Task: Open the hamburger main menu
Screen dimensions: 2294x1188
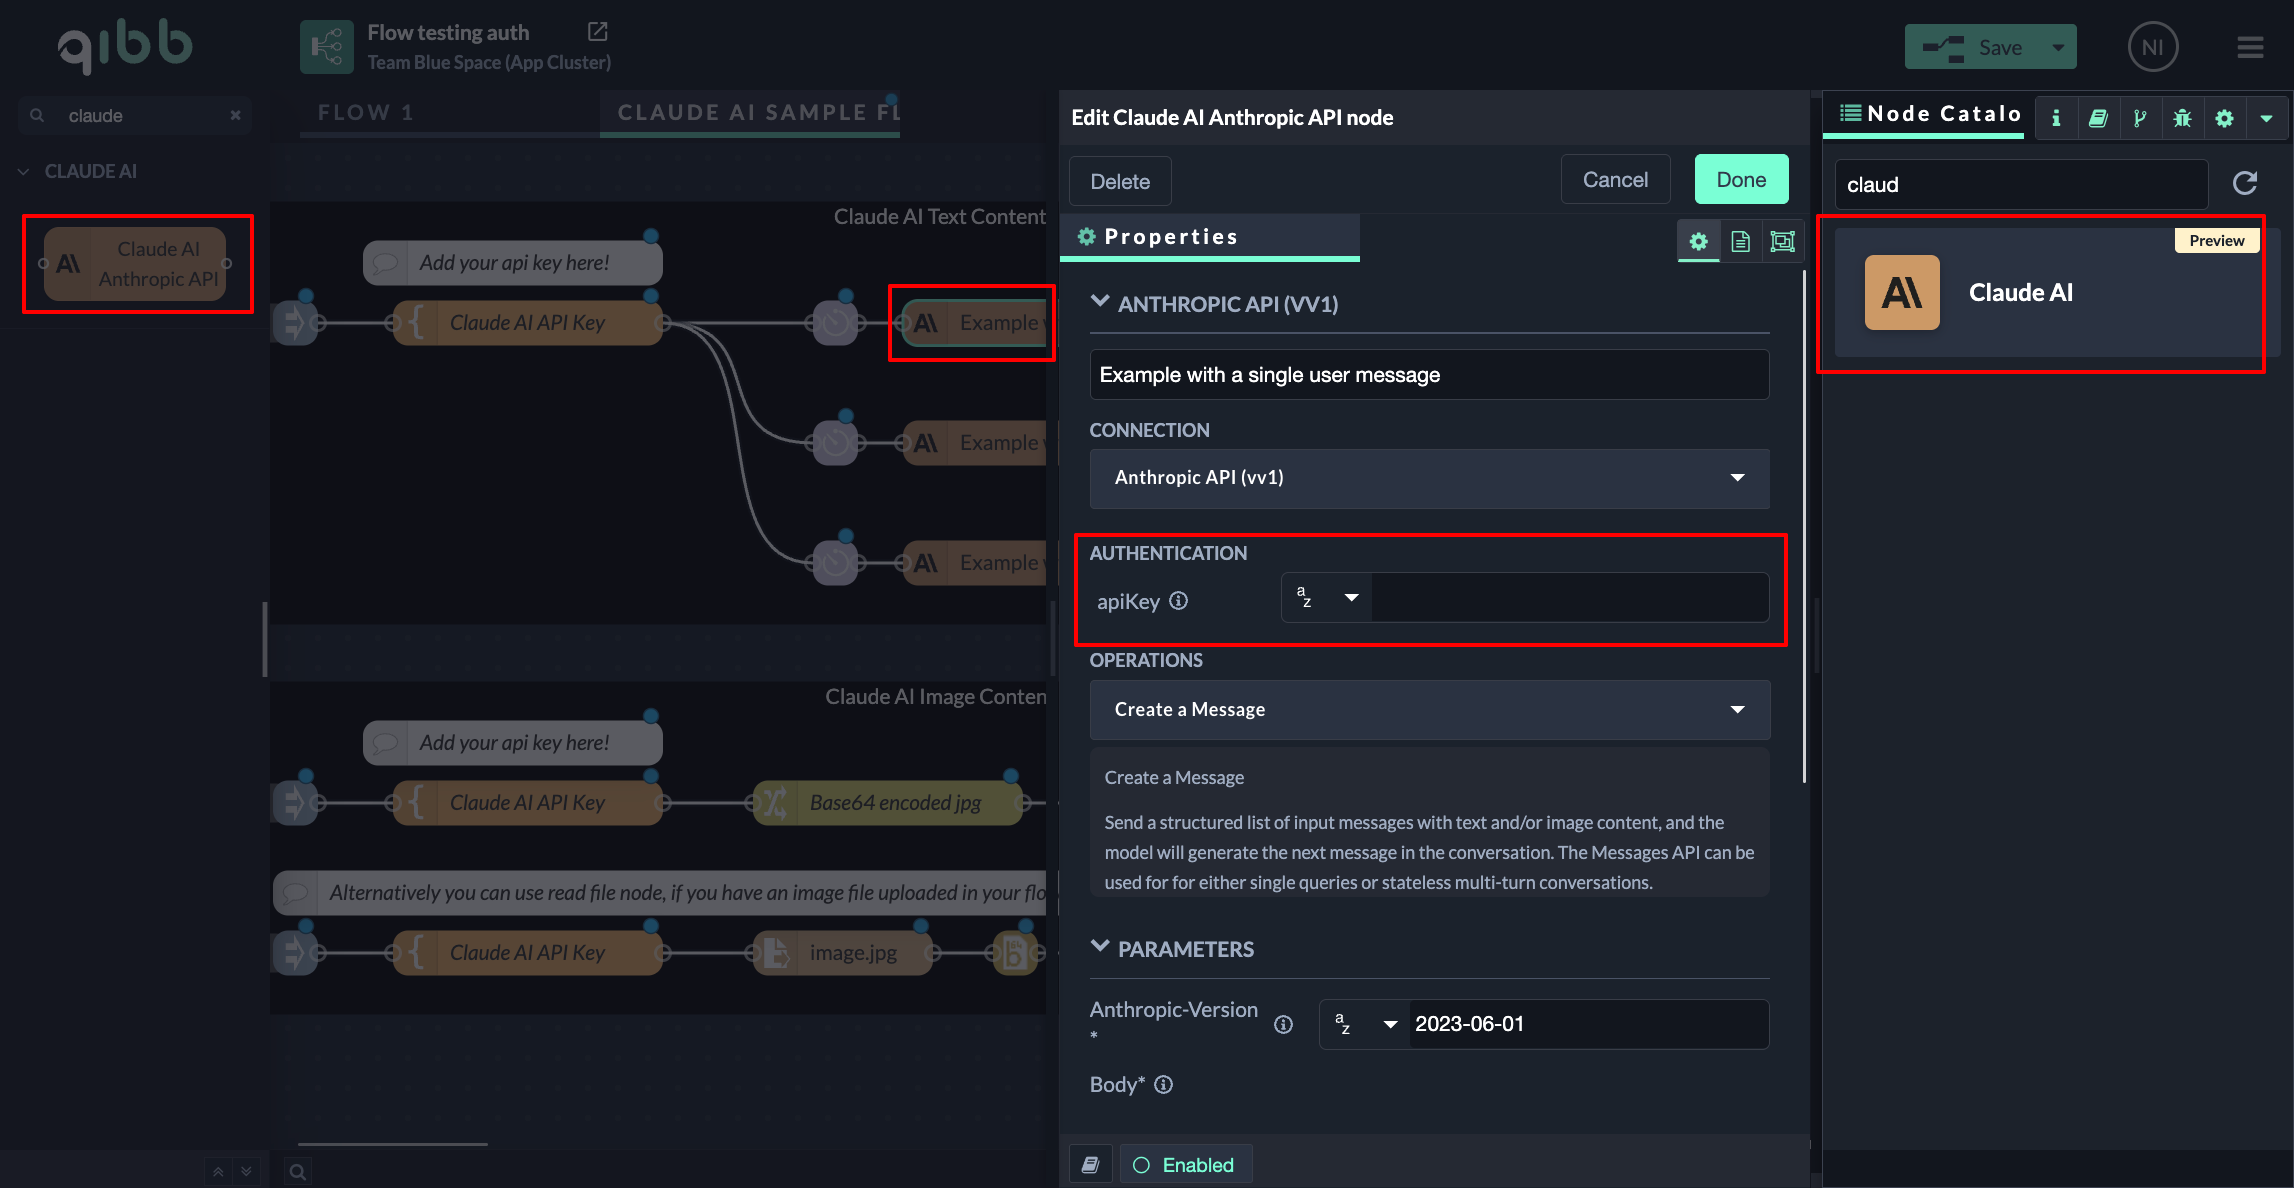Action: [2250, 47]
